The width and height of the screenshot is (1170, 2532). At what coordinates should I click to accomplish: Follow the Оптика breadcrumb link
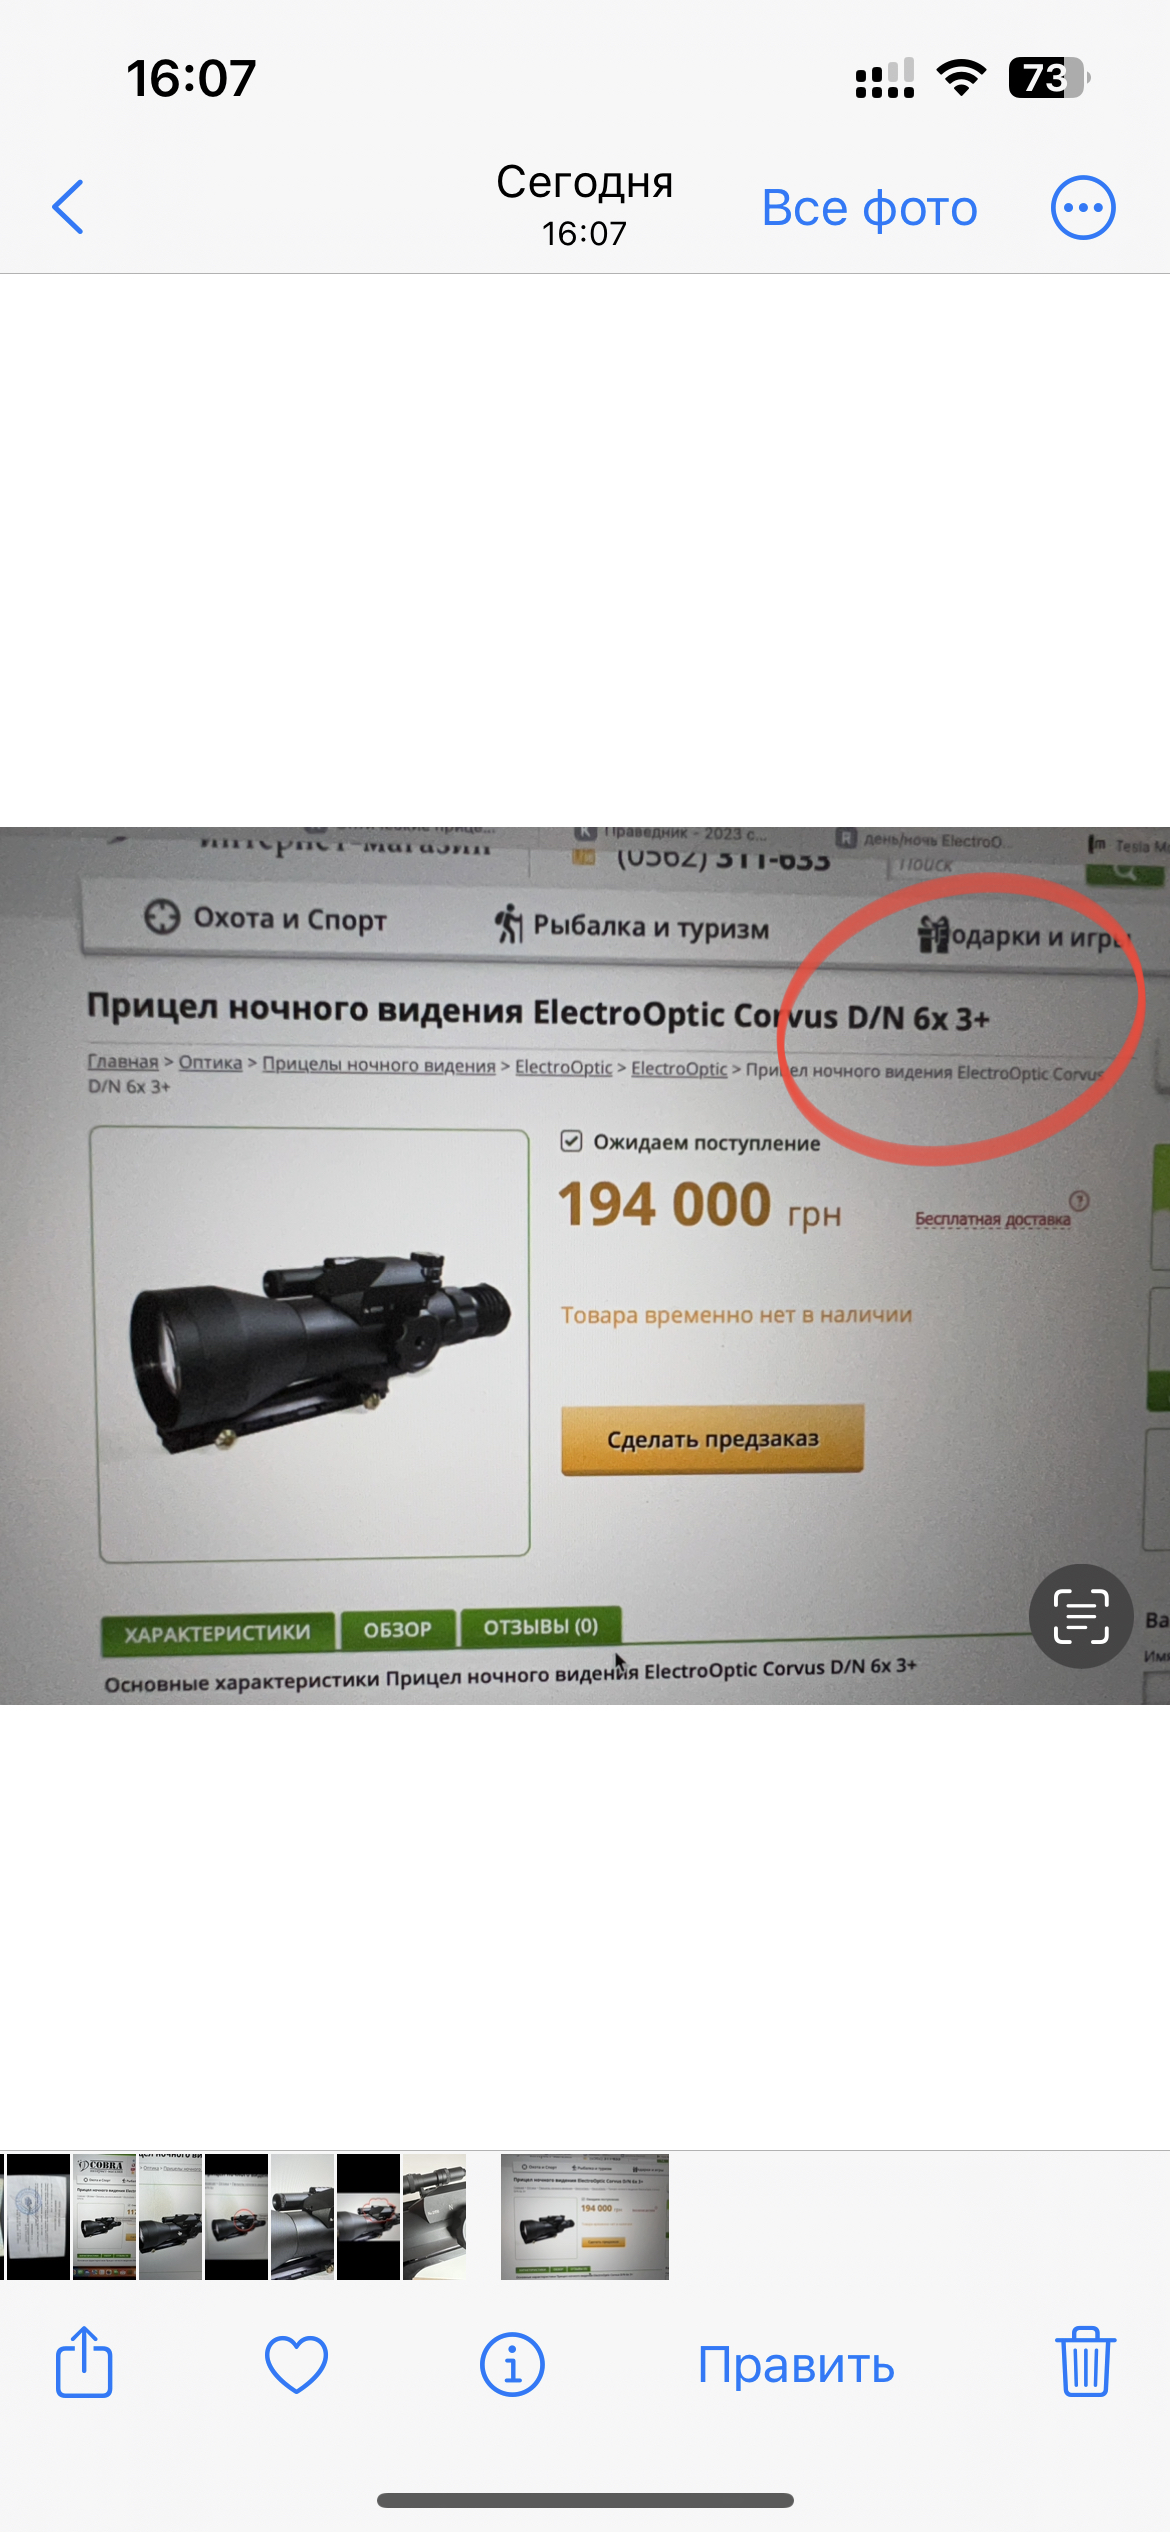[x=210, y=1062]
